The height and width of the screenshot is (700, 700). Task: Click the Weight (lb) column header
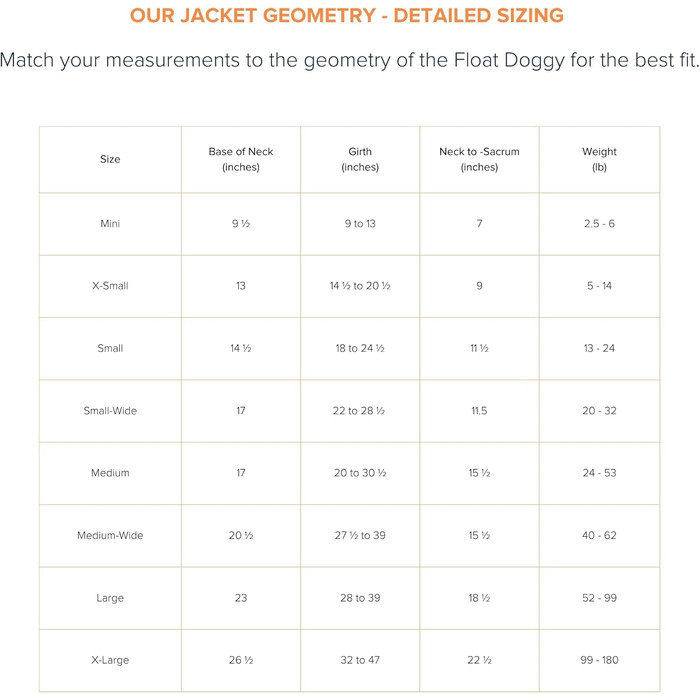pyautogui.click(x=599, y=160)
